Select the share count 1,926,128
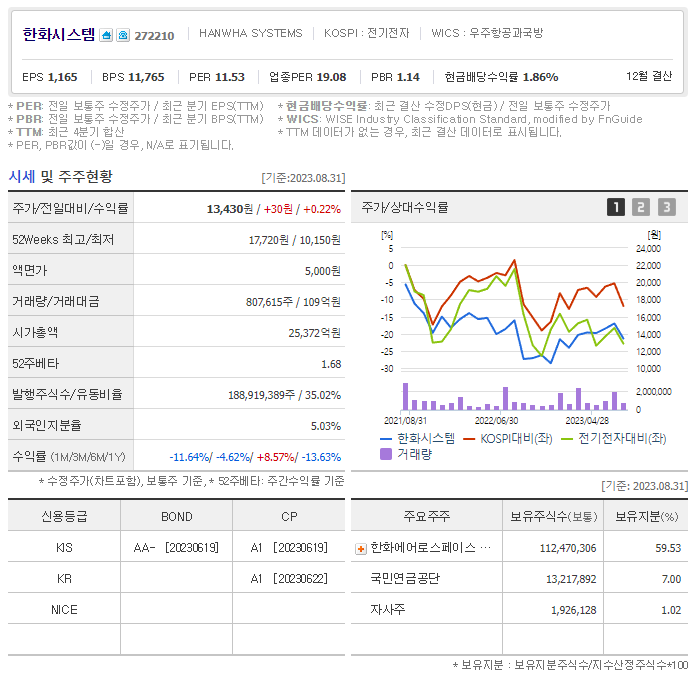Viewport: 699px width, 678px height. coord(573,610)
